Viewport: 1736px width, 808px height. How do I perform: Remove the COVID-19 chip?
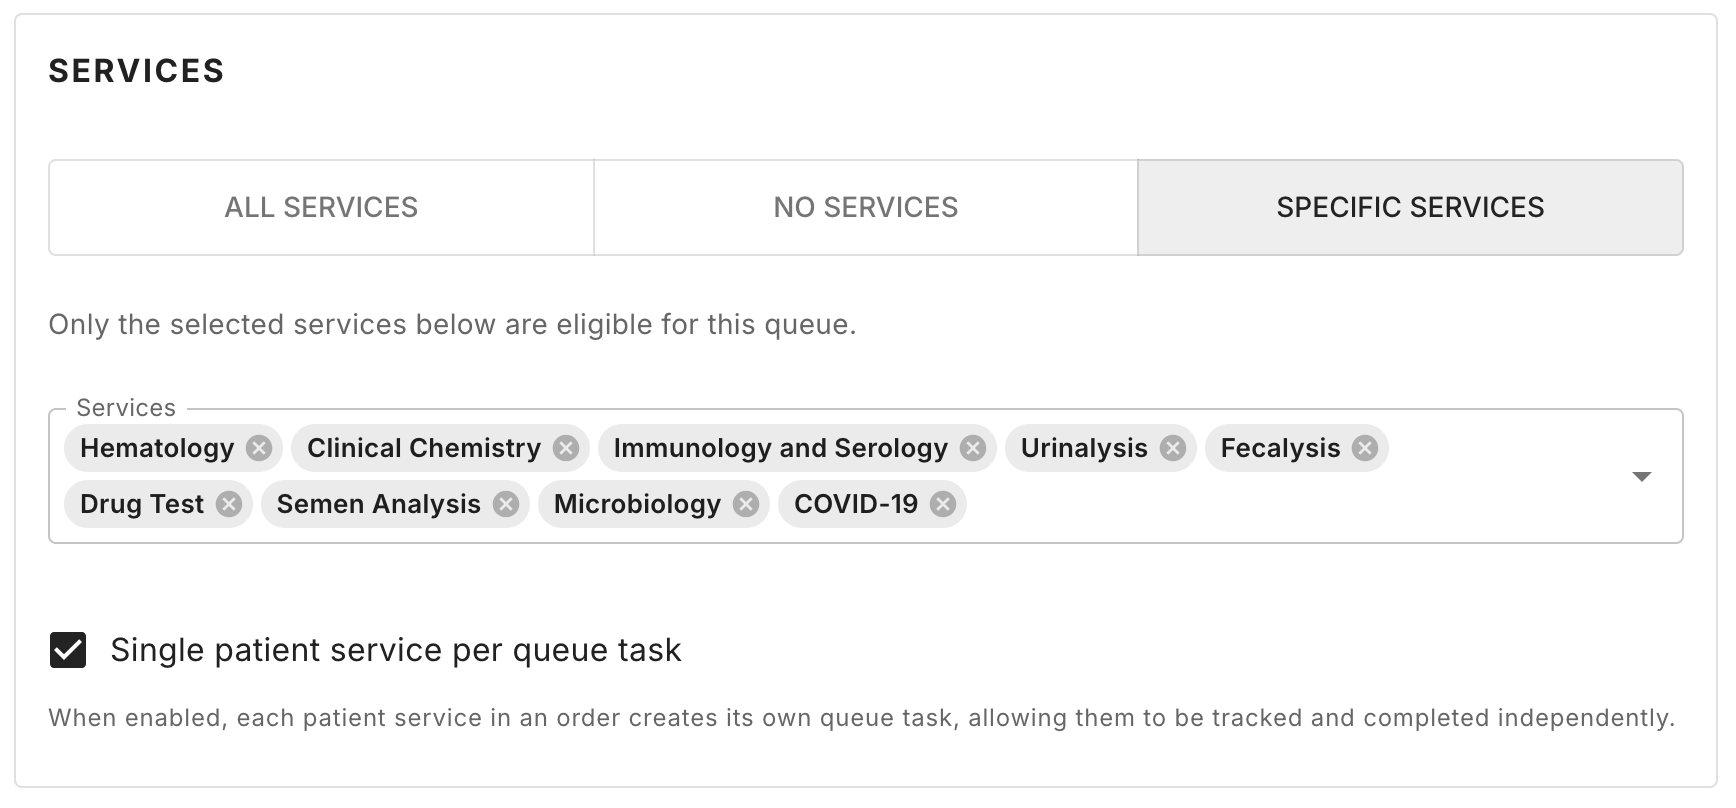click(943, 504)
